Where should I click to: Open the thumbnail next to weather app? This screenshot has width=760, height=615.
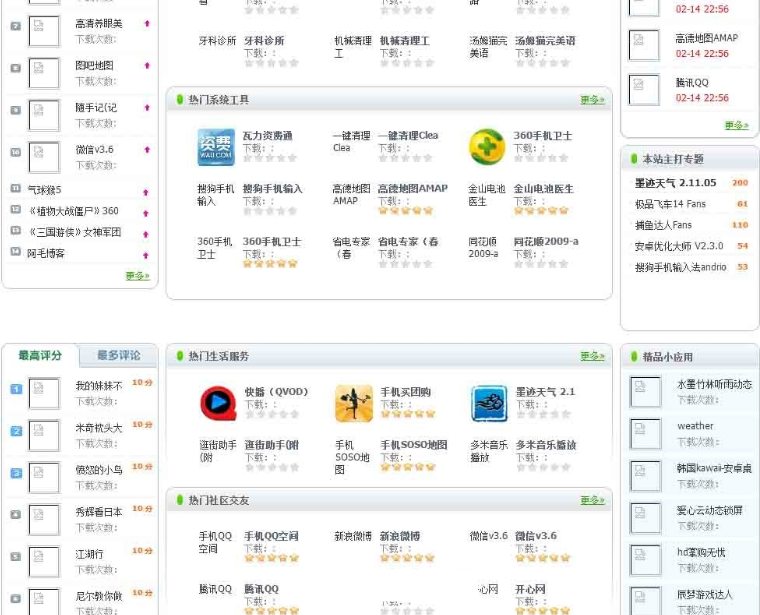coord(645,434)
